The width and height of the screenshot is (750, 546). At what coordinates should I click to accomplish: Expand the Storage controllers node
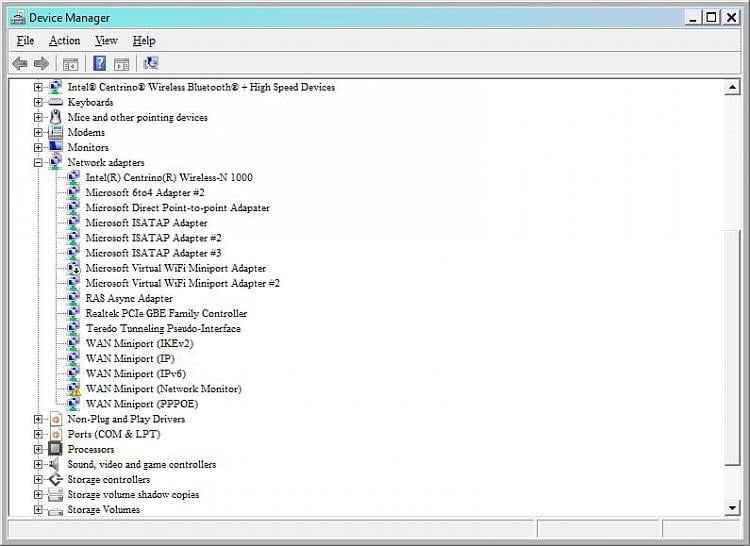(38, 480)
